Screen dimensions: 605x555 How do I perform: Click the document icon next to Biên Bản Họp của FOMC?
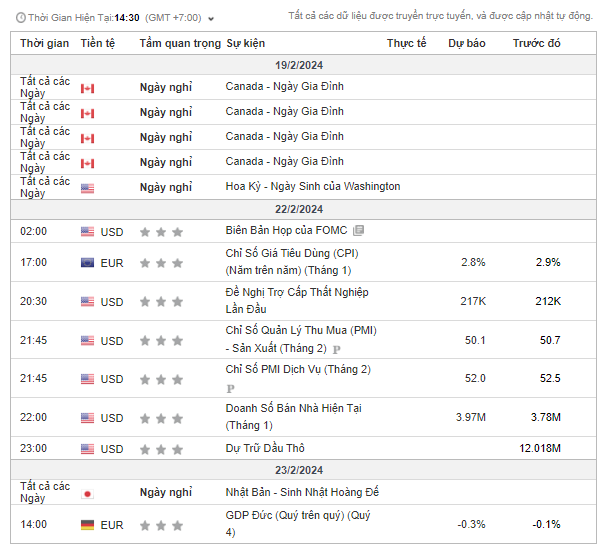coord(359,231)
